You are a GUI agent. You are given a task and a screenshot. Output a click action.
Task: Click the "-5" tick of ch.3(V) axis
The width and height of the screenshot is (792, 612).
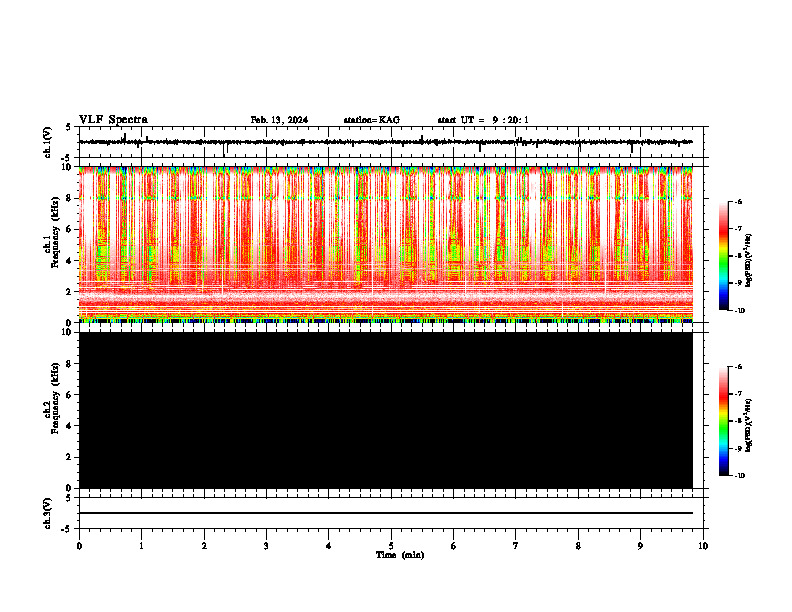pyautogui.click(x=67, y=529)
